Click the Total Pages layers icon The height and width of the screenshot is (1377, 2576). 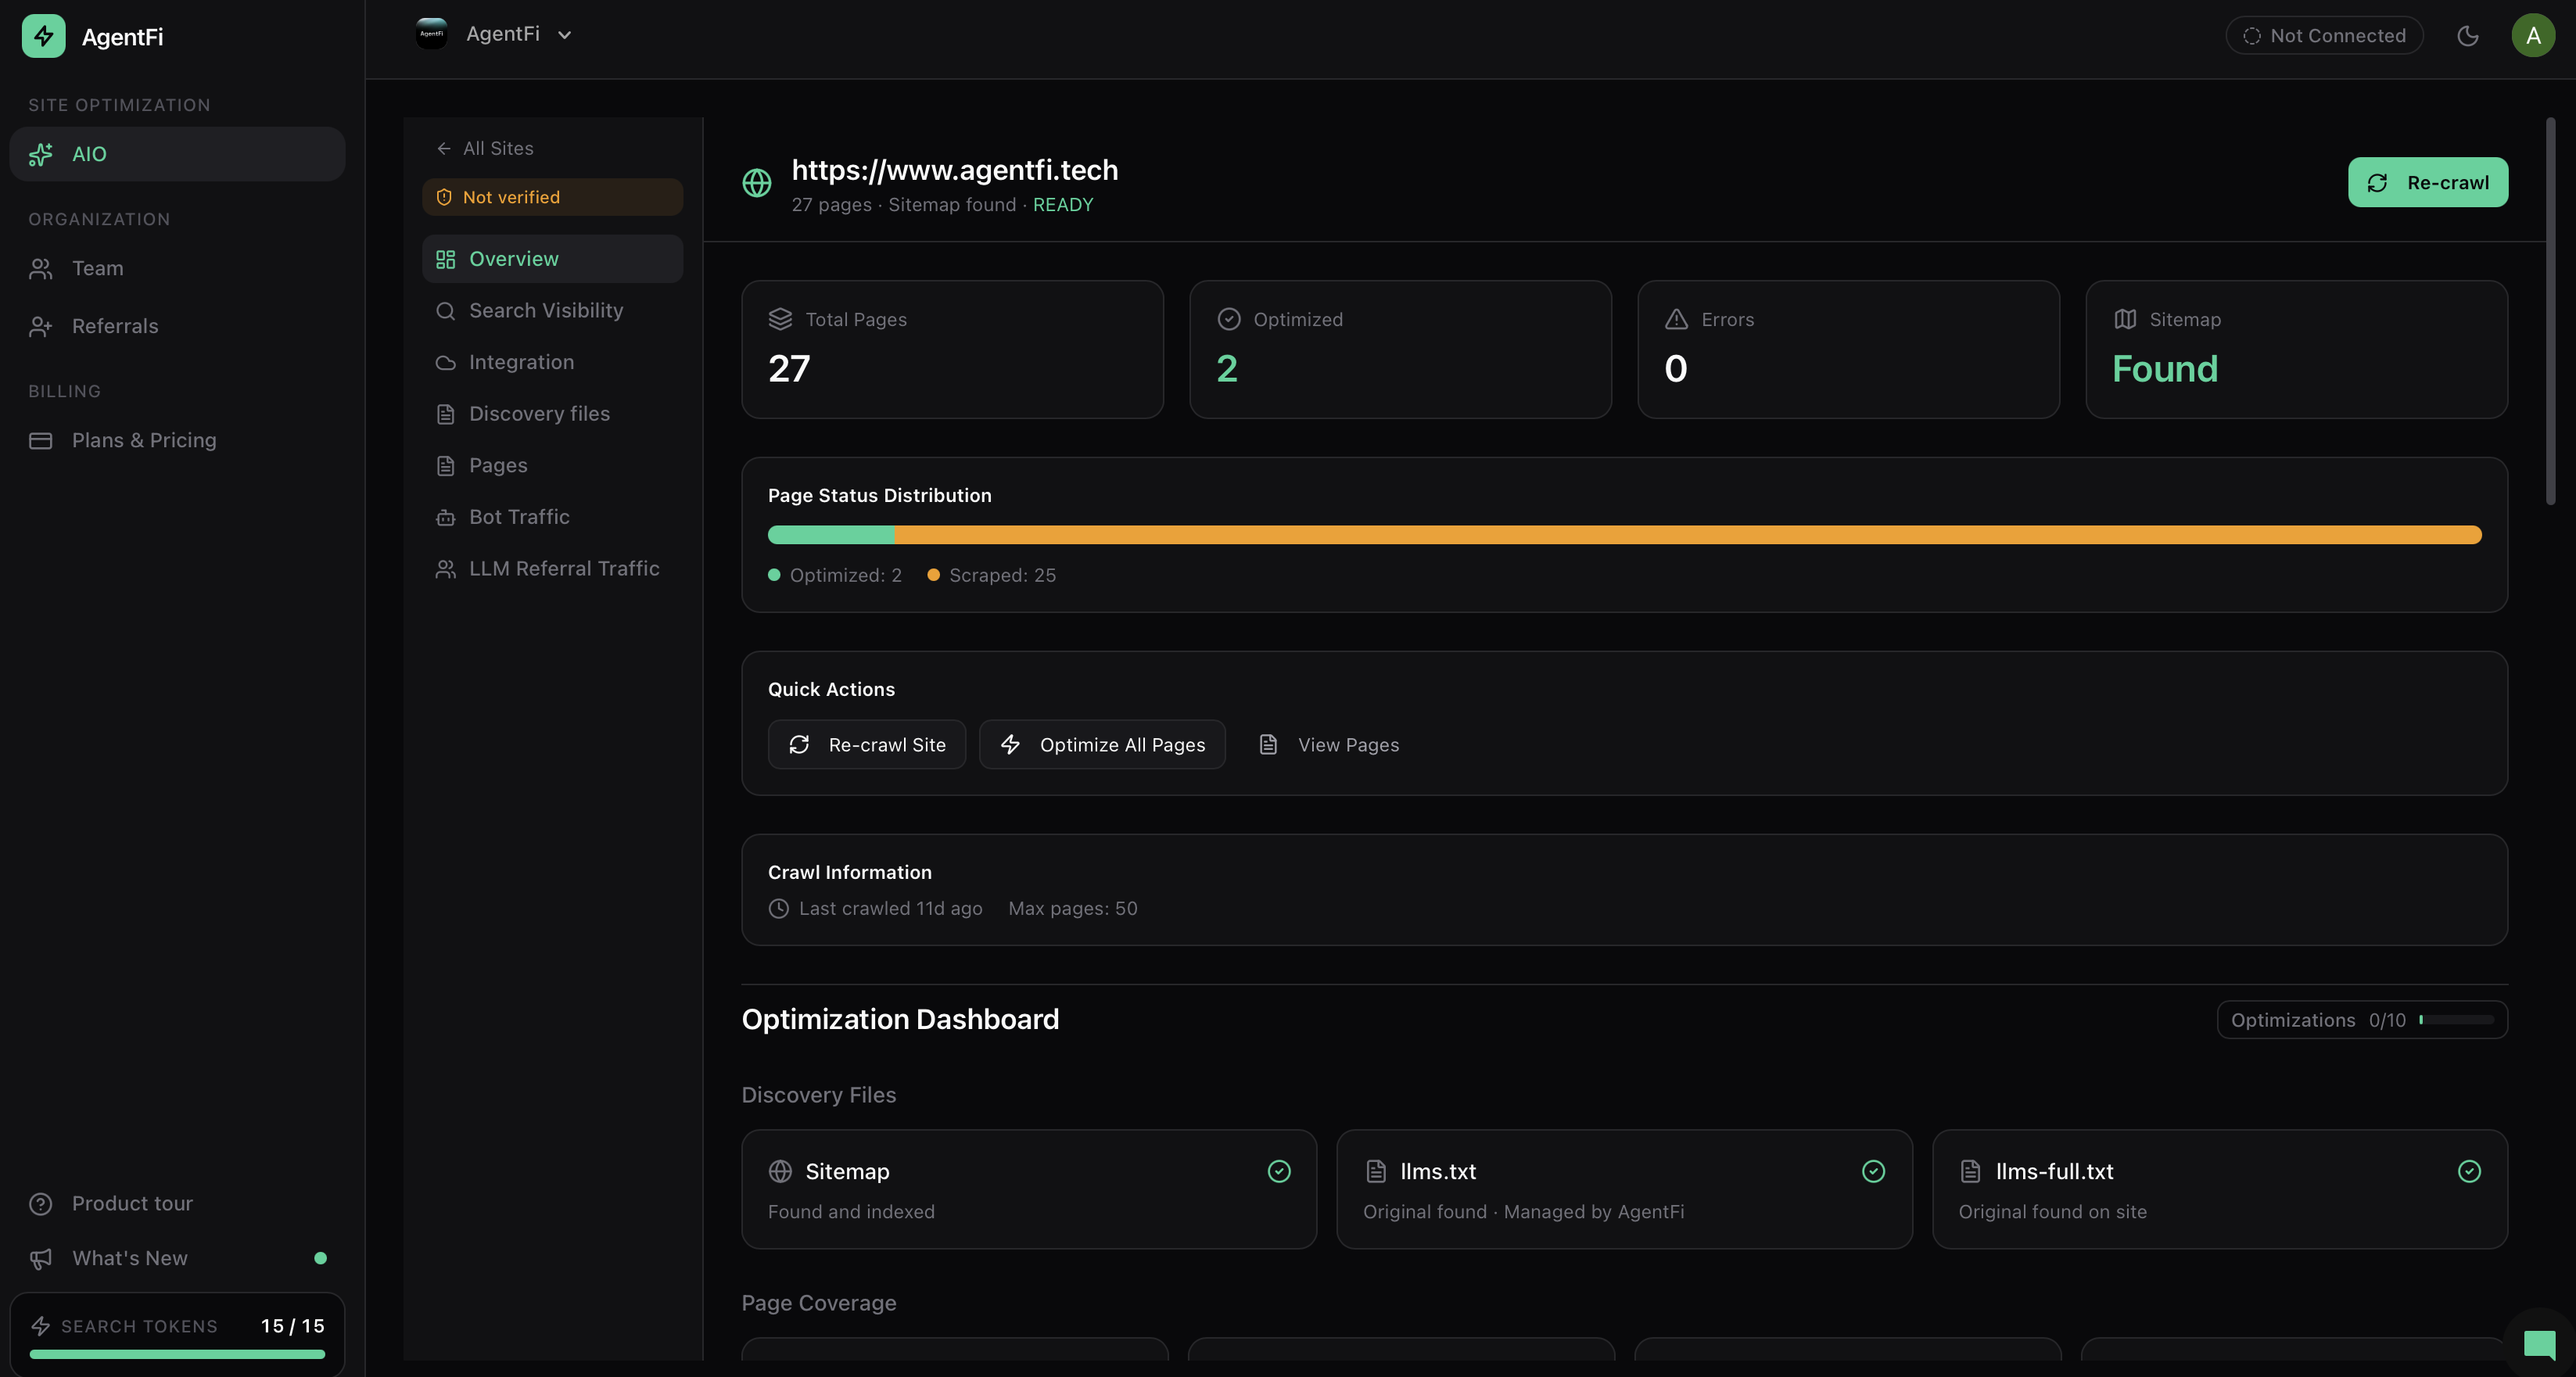tap(780, 319)
